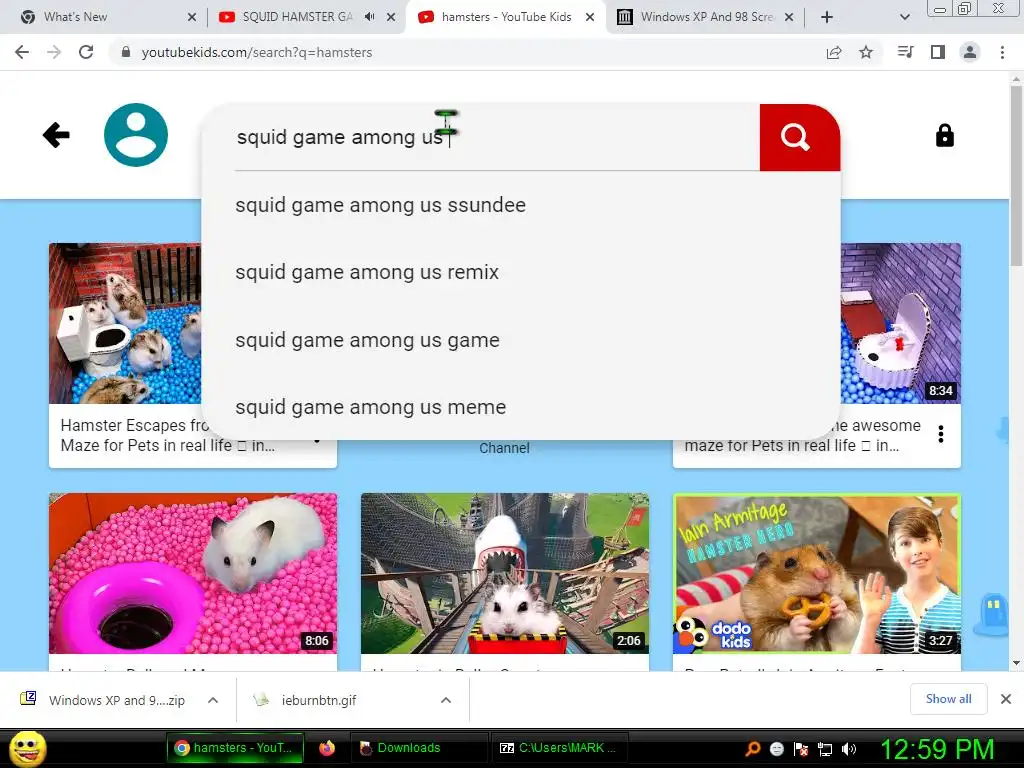
Task: Click the volume icon in system tray
Action: [849, 749]
